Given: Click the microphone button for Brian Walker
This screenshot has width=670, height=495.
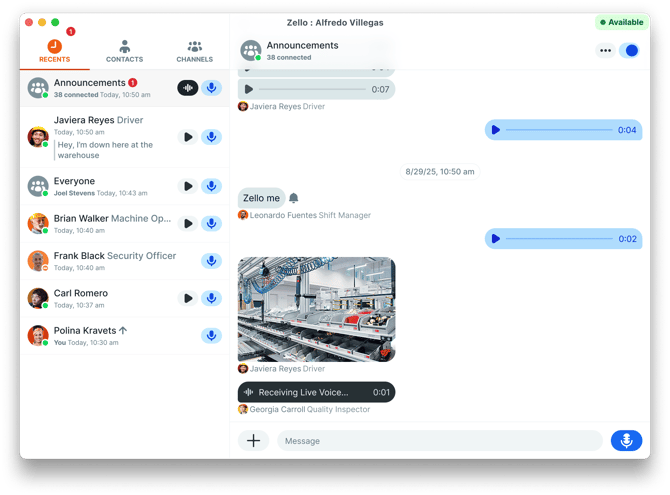Looking at the screenshot, I should coord(212,224).
